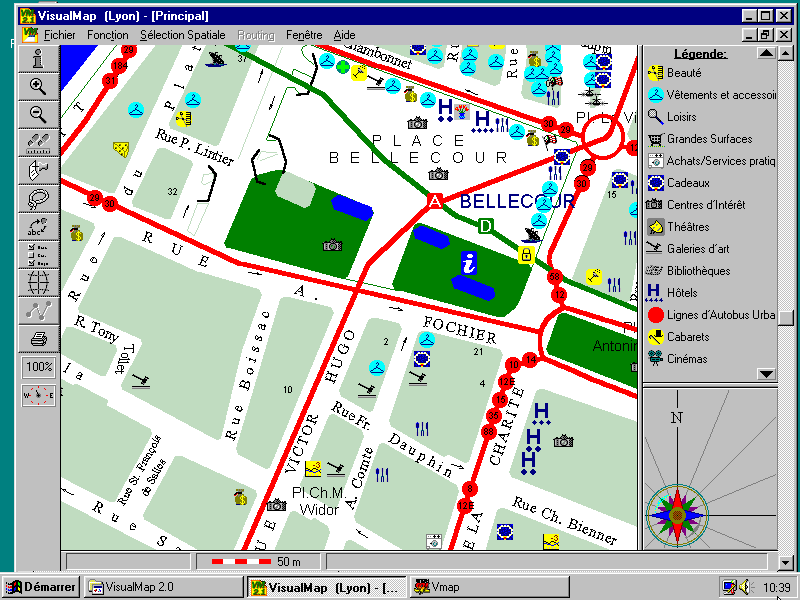Viewport: 800px width, 600px height.
Task: Select bus stop 88 on the map
Action: (488, 432)
